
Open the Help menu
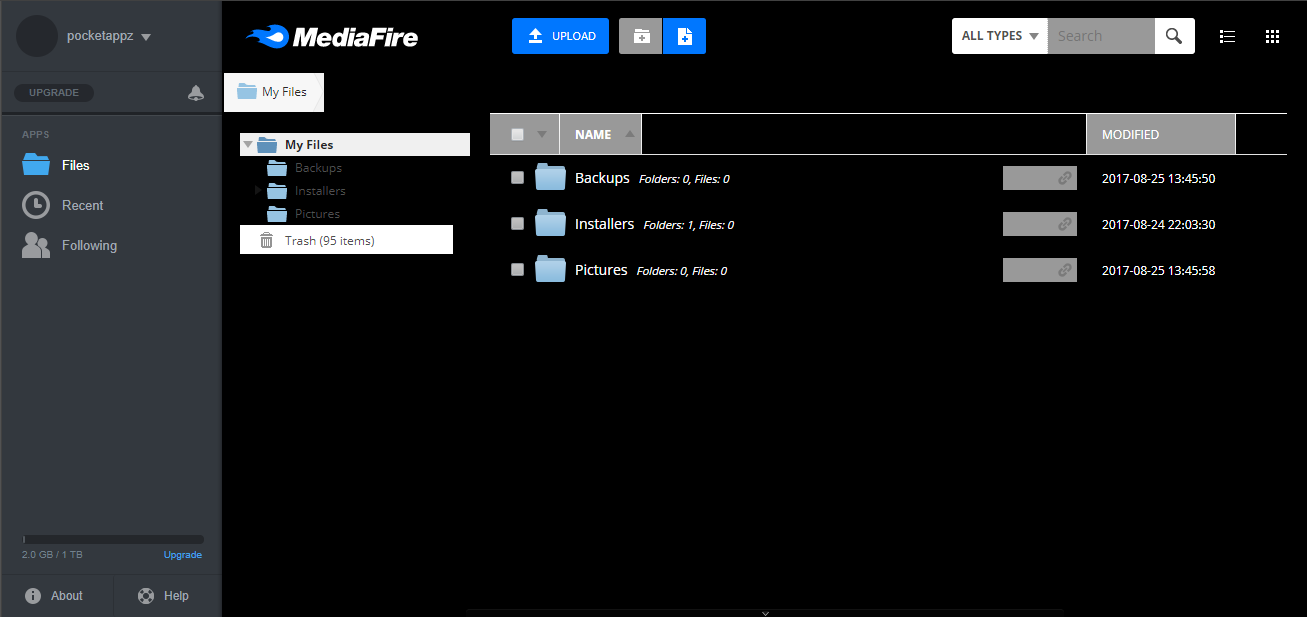coord(163,595)
